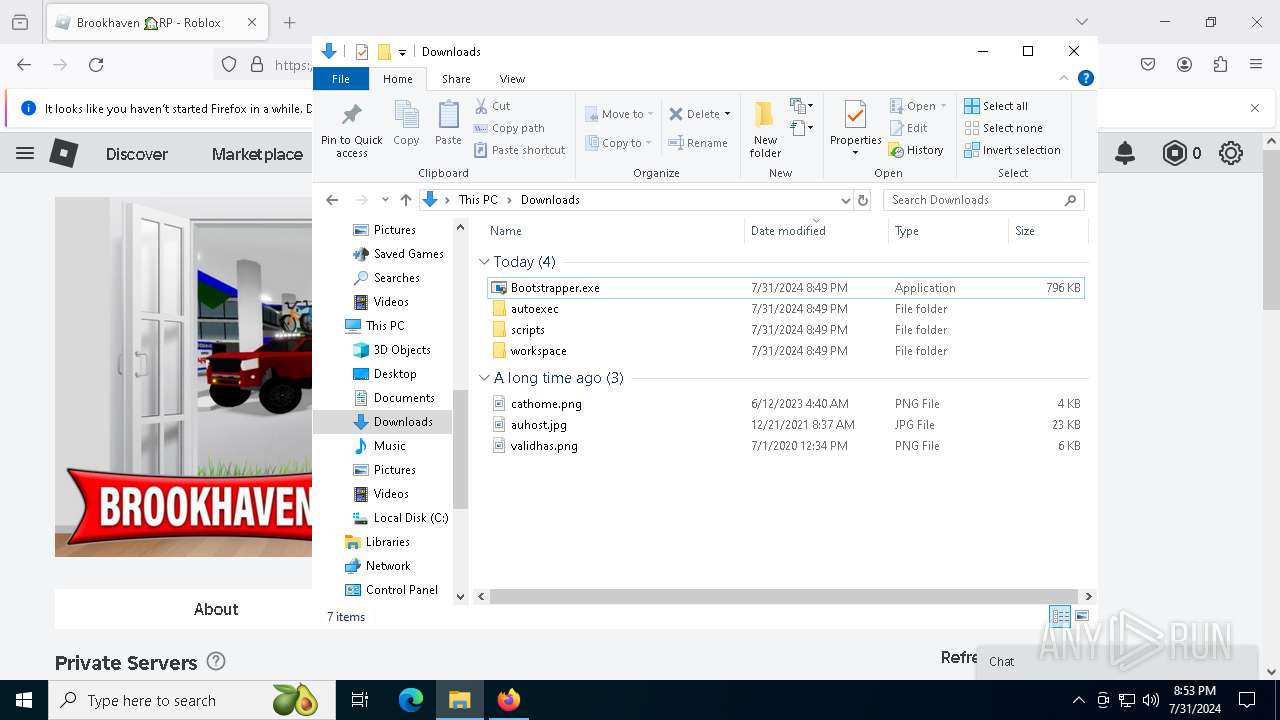
Task: Click the Copy ribbon icon
Action: 406,115
